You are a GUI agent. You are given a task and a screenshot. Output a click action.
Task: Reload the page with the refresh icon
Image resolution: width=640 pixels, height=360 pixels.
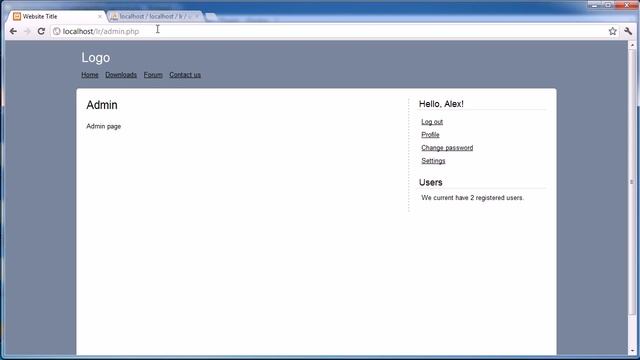click(41, 31)
